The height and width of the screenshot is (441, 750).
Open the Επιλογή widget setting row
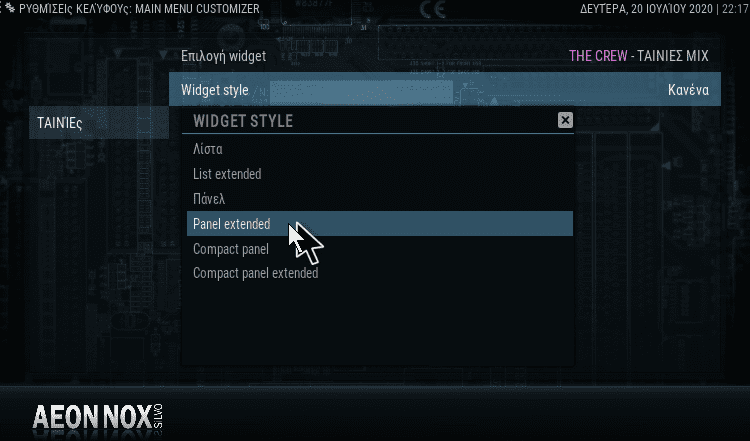point(445,56)
